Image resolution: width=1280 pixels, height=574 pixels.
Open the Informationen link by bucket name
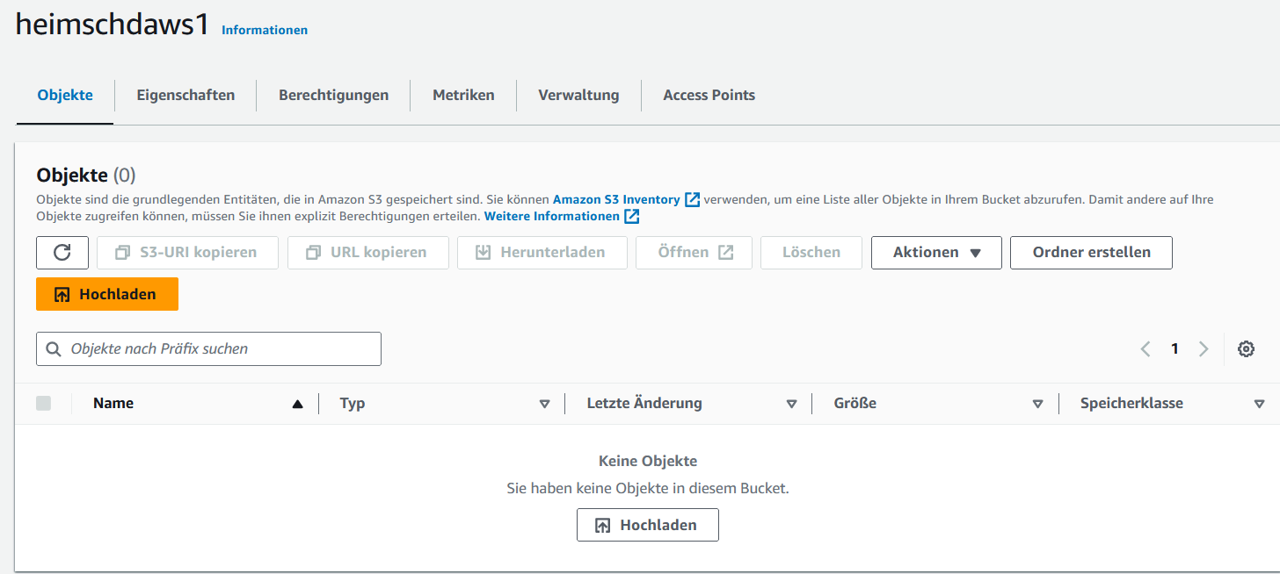264,30
